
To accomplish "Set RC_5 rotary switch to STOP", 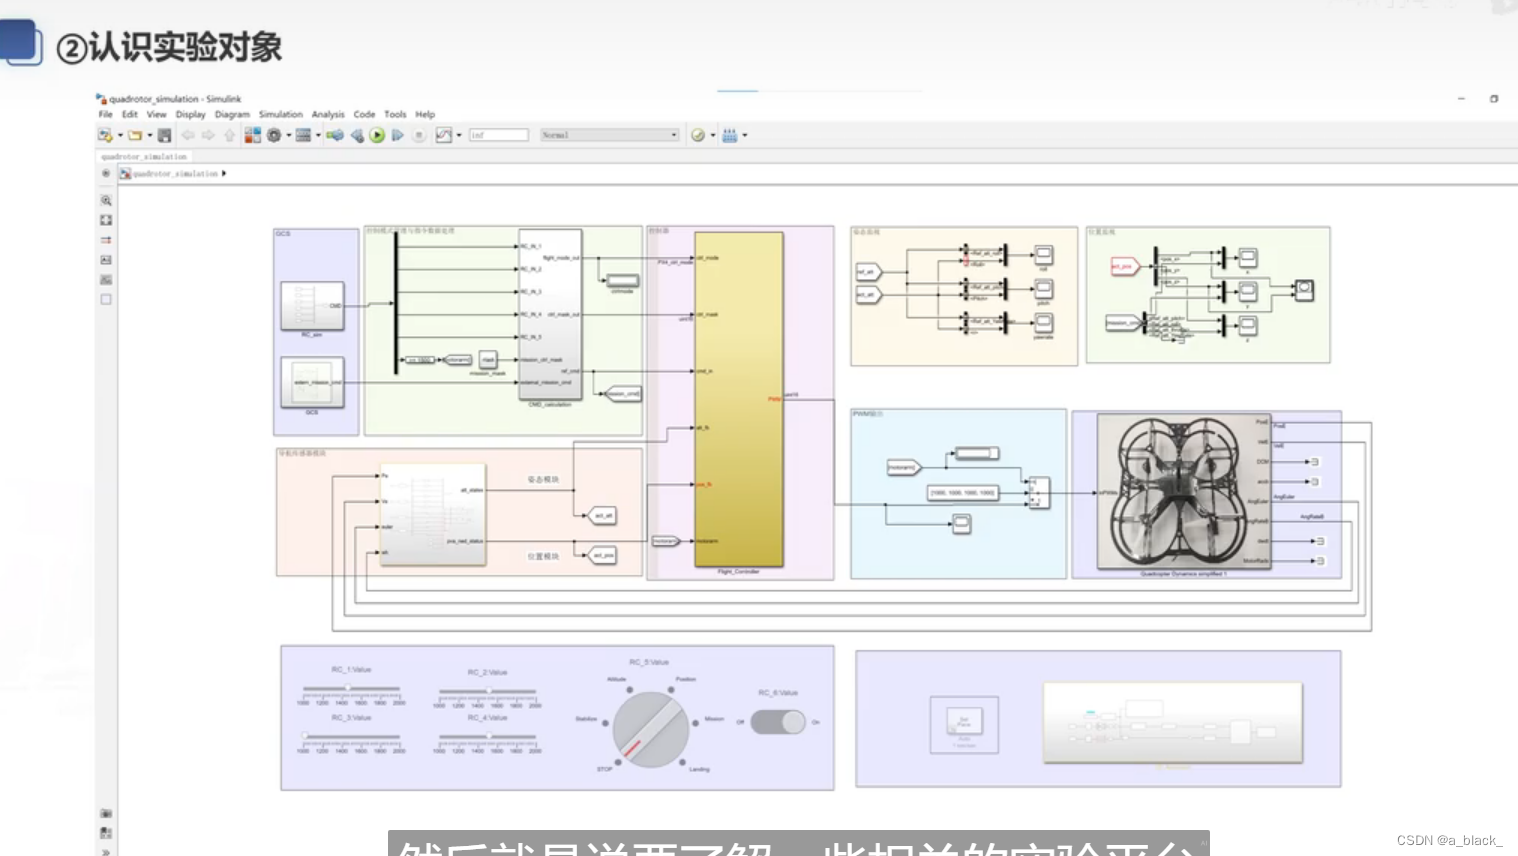I will point(617,762).
